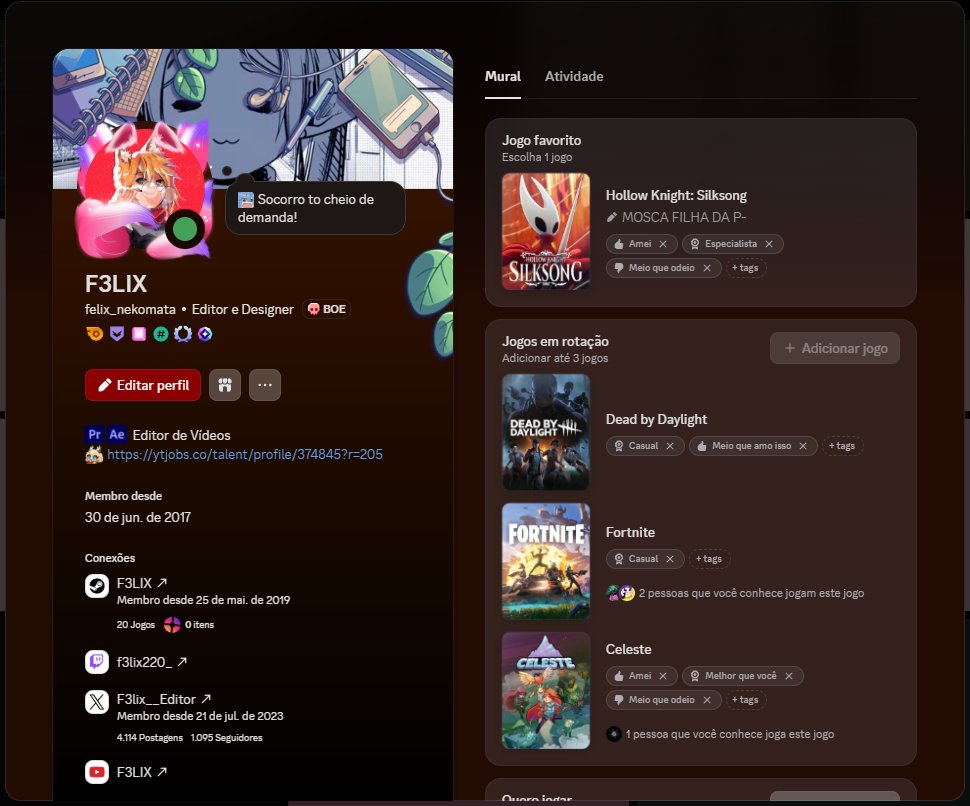Viewport: 970px width, 806px height.
Task: Remove Meio que odeio tag from Silksong
Action: point(707,268)
